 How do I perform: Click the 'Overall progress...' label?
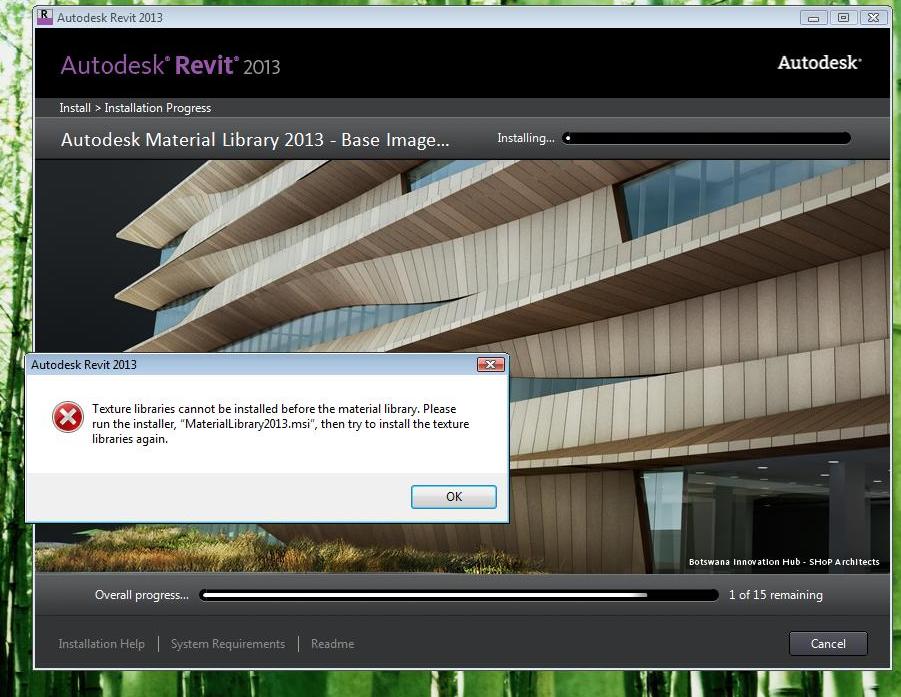(141, 595)
